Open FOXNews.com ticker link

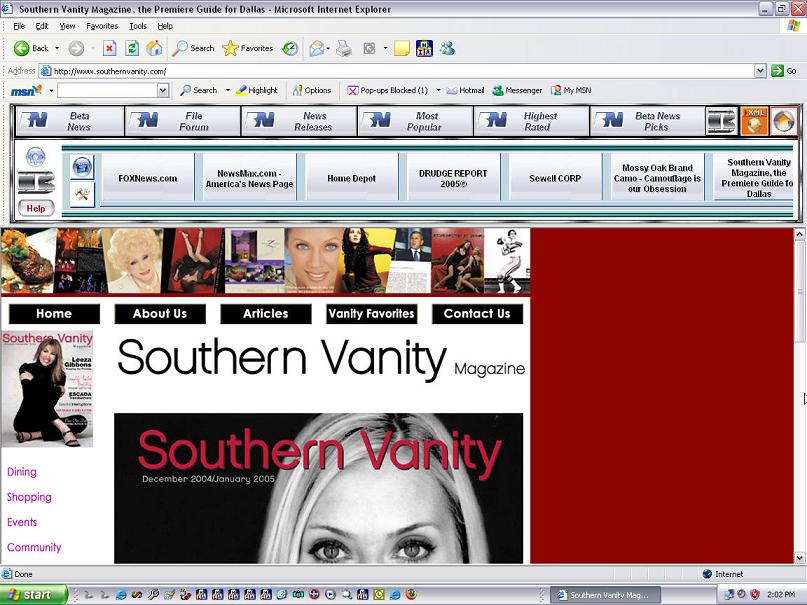click(148, 179)
